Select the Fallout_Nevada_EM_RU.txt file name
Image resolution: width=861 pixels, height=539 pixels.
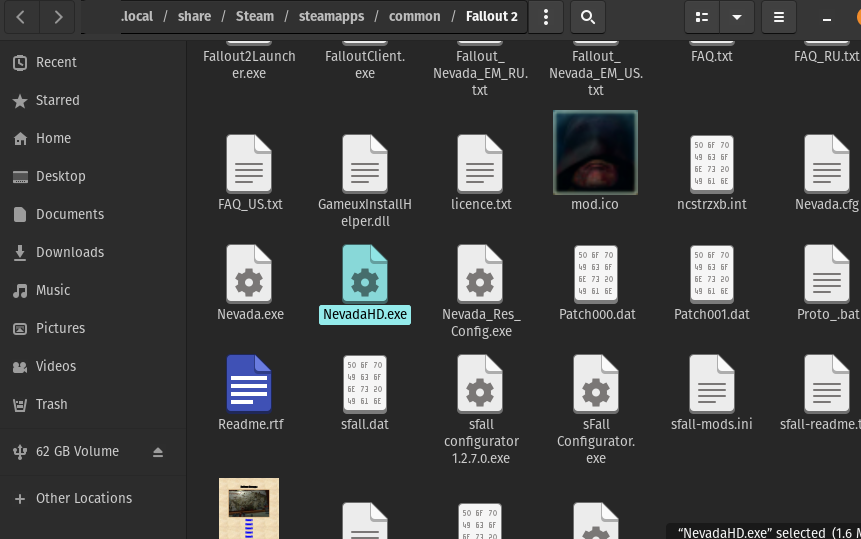480,73
